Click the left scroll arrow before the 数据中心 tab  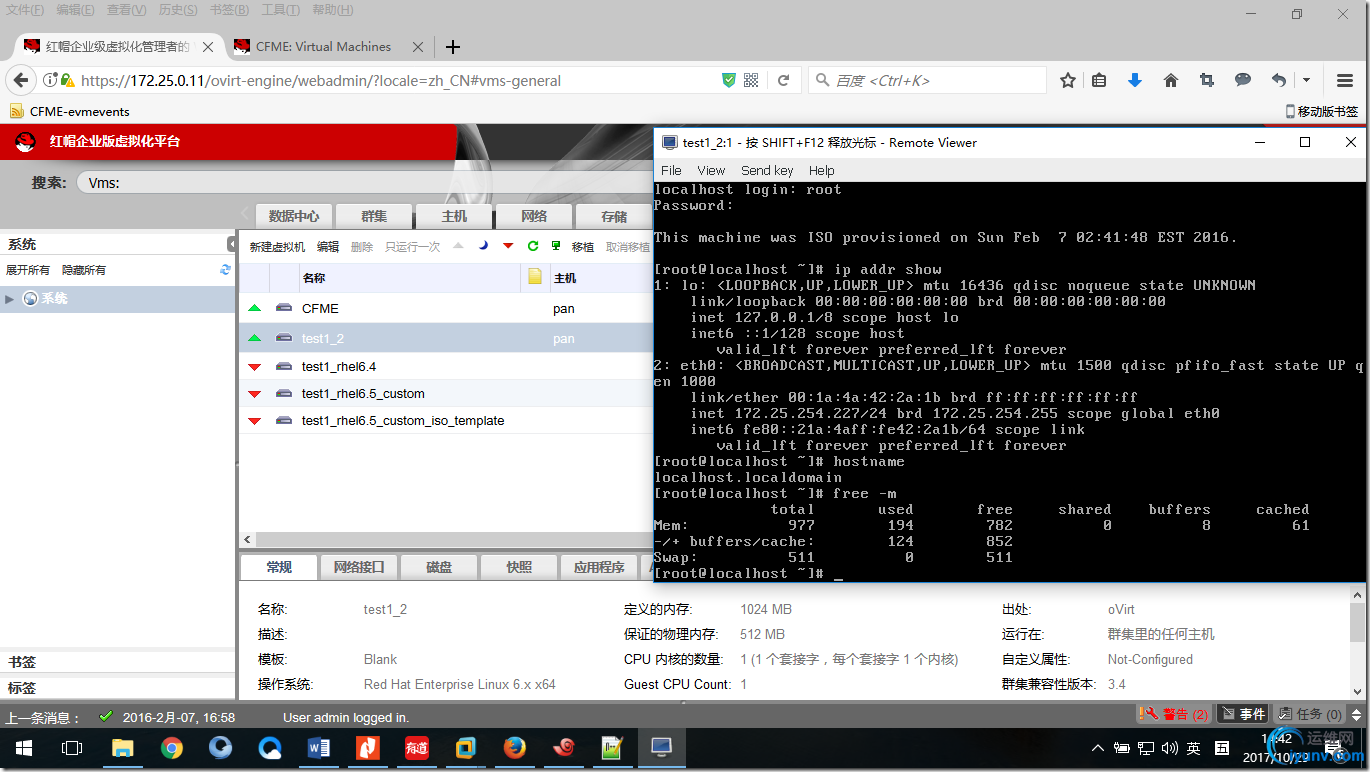click(245, 215)
